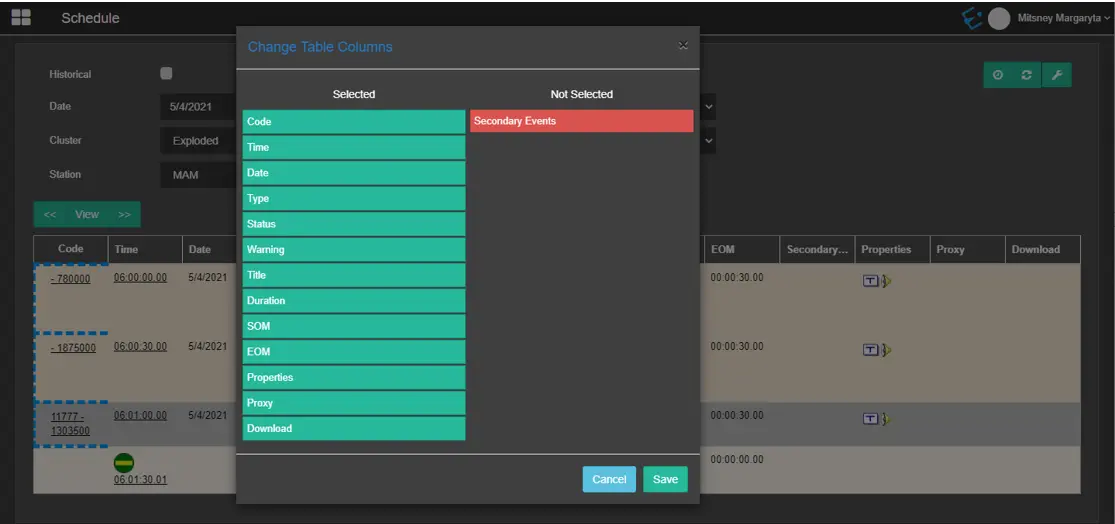The height and width of the screenshot is (524, 1115).
Task: Open the Station MAM dropdown
Action: (196, 175)
